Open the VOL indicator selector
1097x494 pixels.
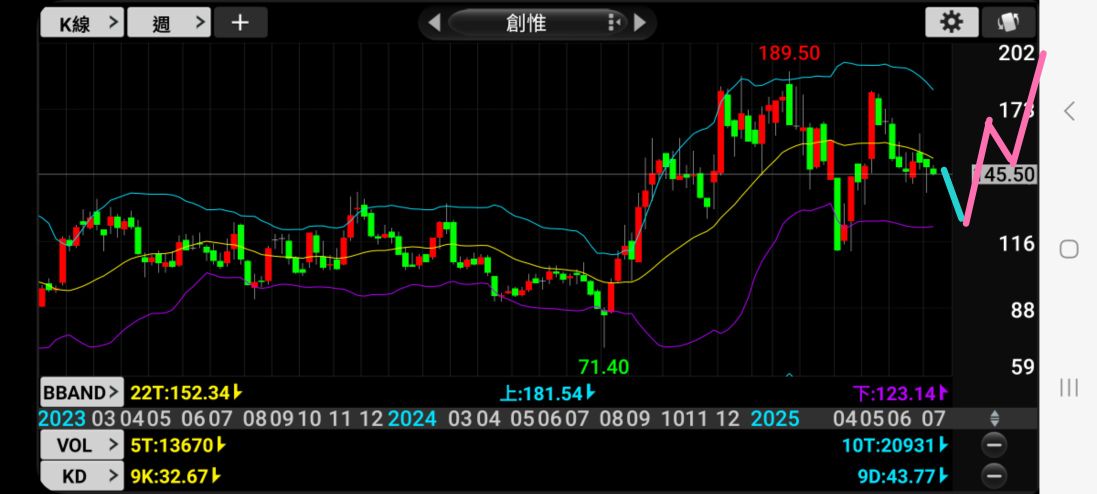pos(82,444)
